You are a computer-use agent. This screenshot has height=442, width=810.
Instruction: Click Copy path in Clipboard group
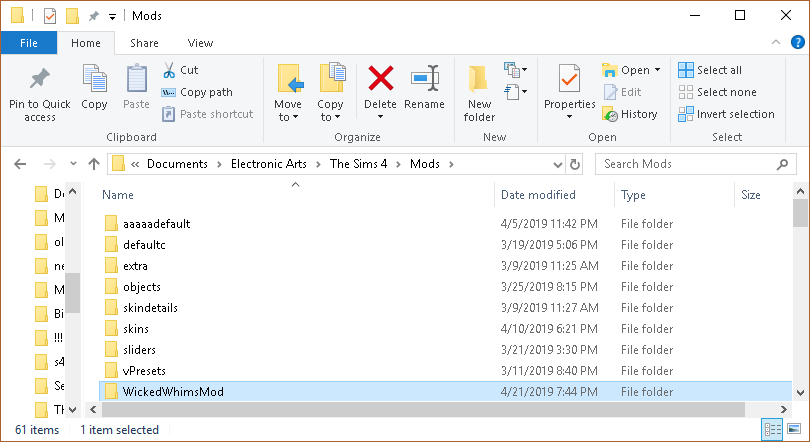(x=197, y=92)
